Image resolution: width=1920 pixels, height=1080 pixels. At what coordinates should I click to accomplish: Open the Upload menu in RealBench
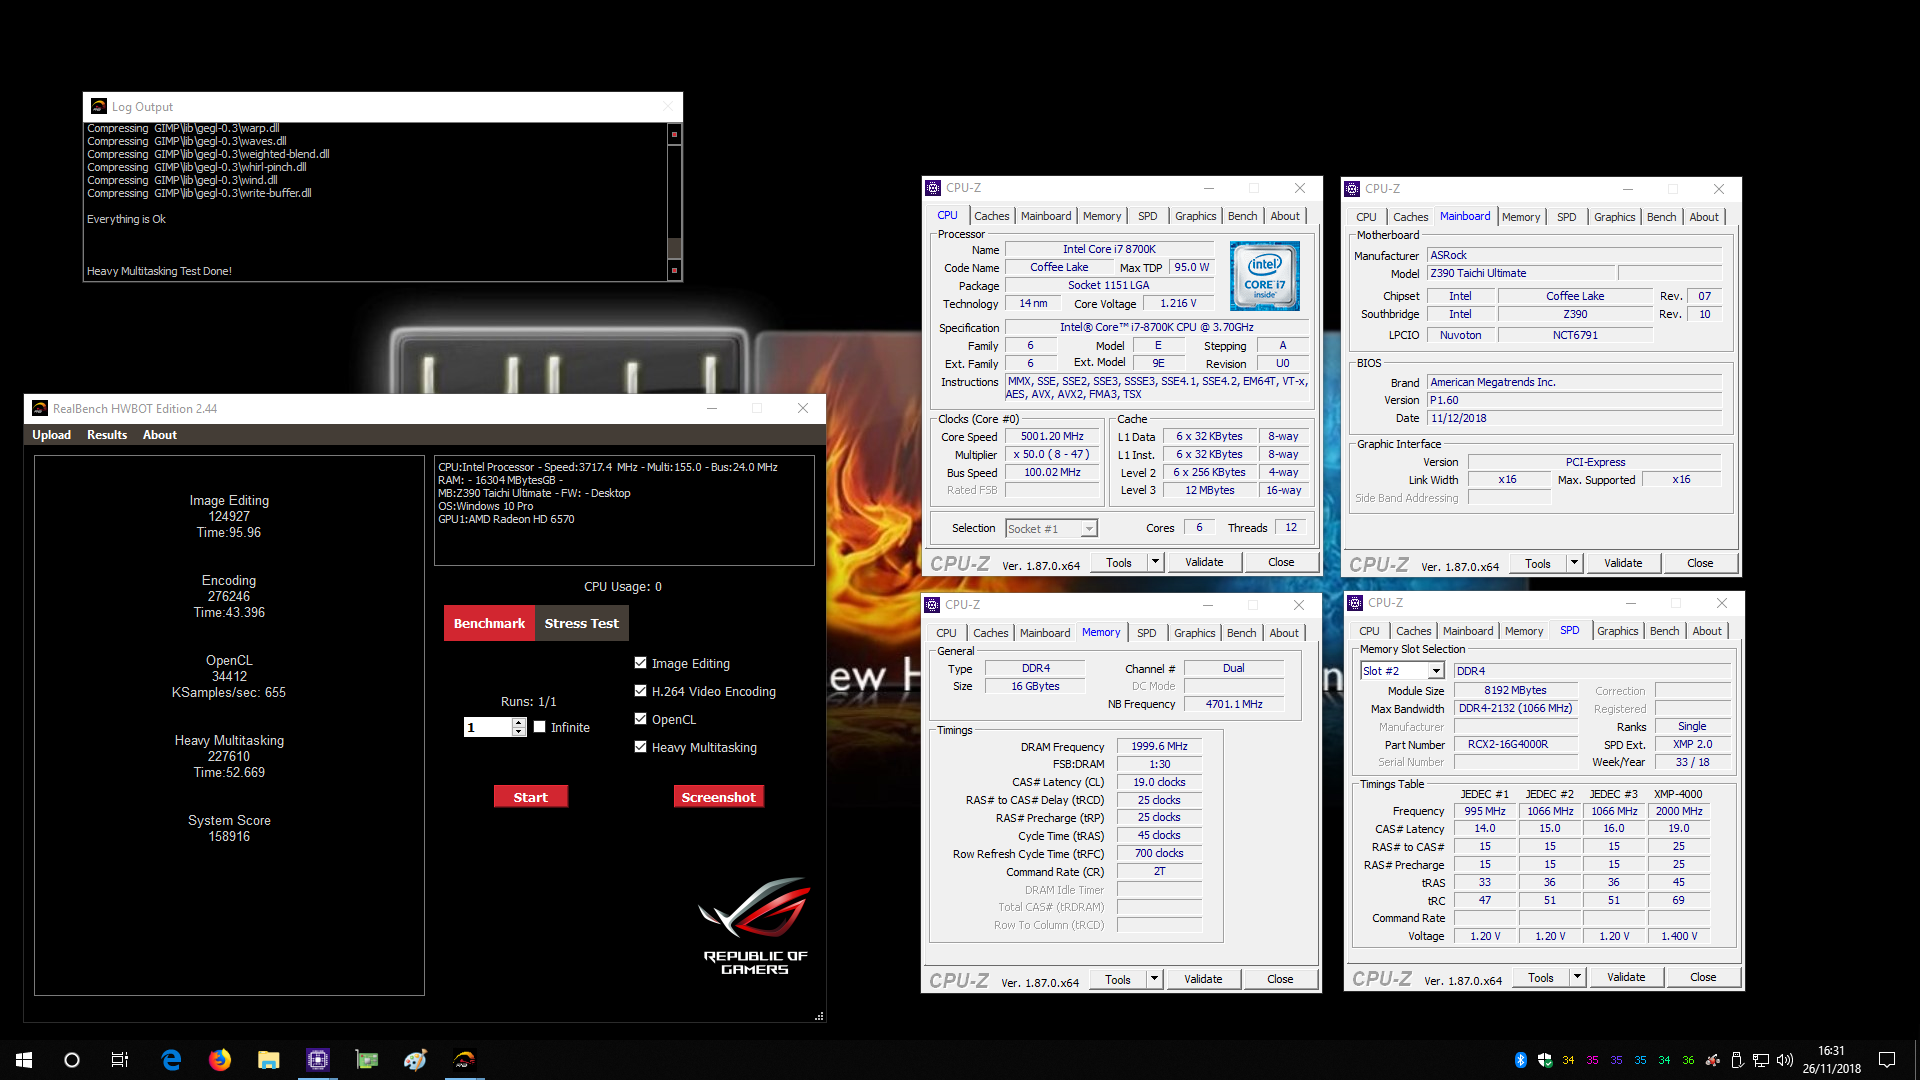(x=51, y=435)
